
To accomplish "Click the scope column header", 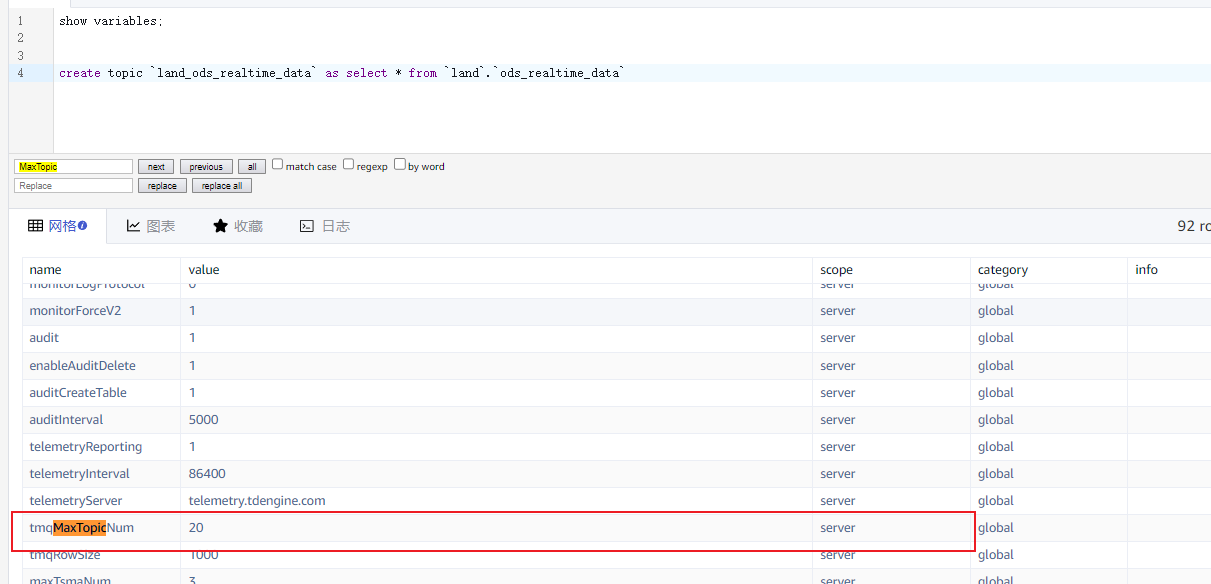I will [836, 270].
